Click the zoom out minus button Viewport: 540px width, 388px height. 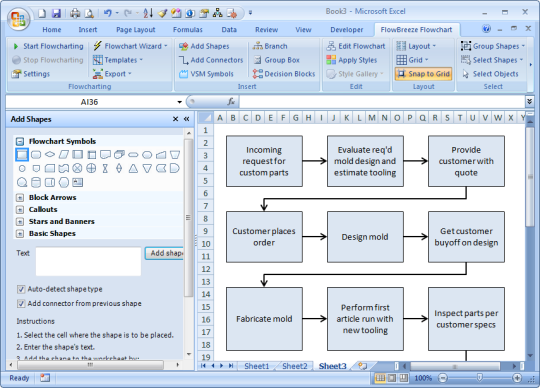point(443,378)
